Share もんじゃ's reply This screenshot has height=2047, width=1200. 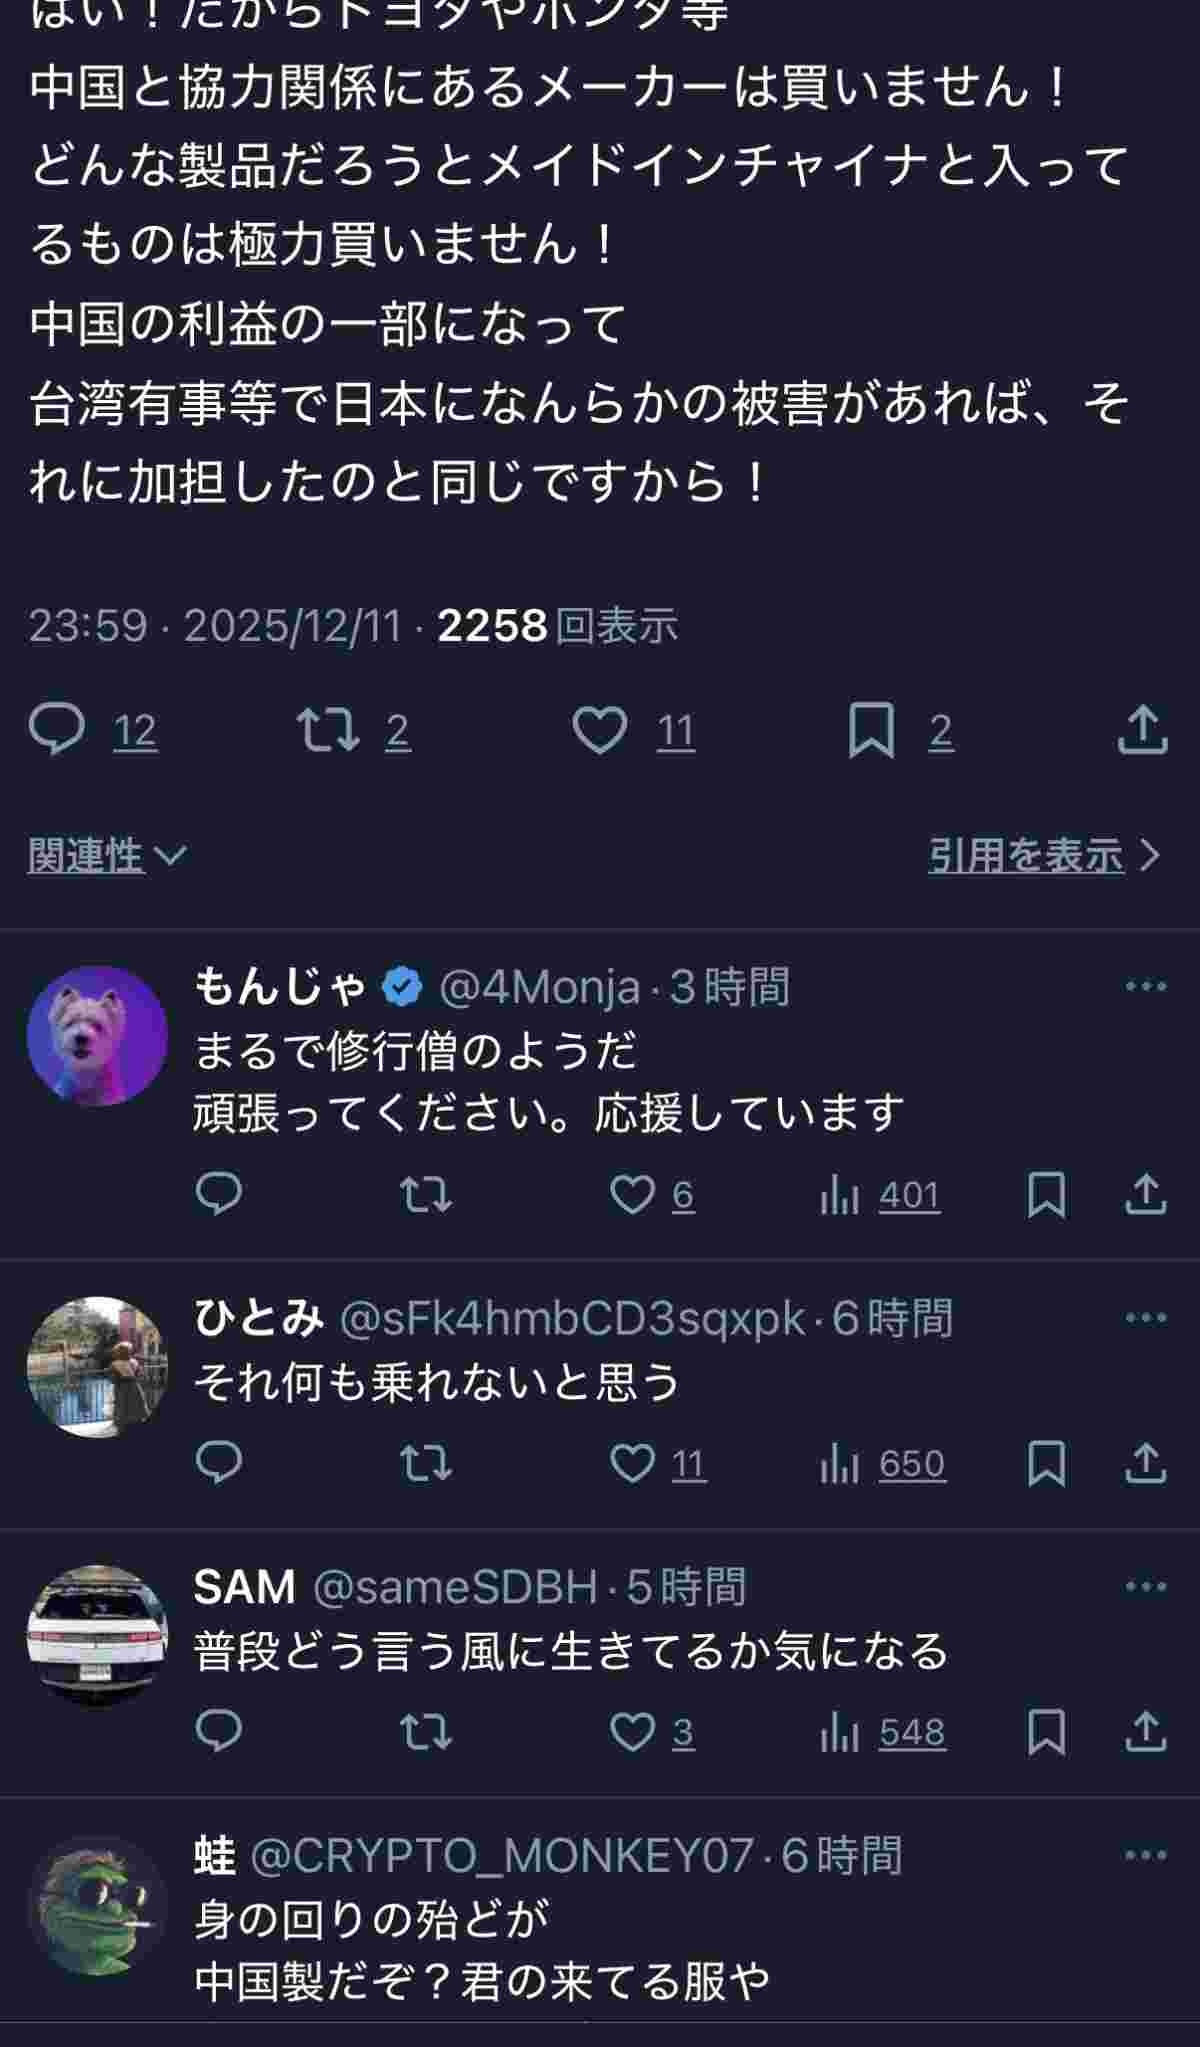point(1145,1194)
